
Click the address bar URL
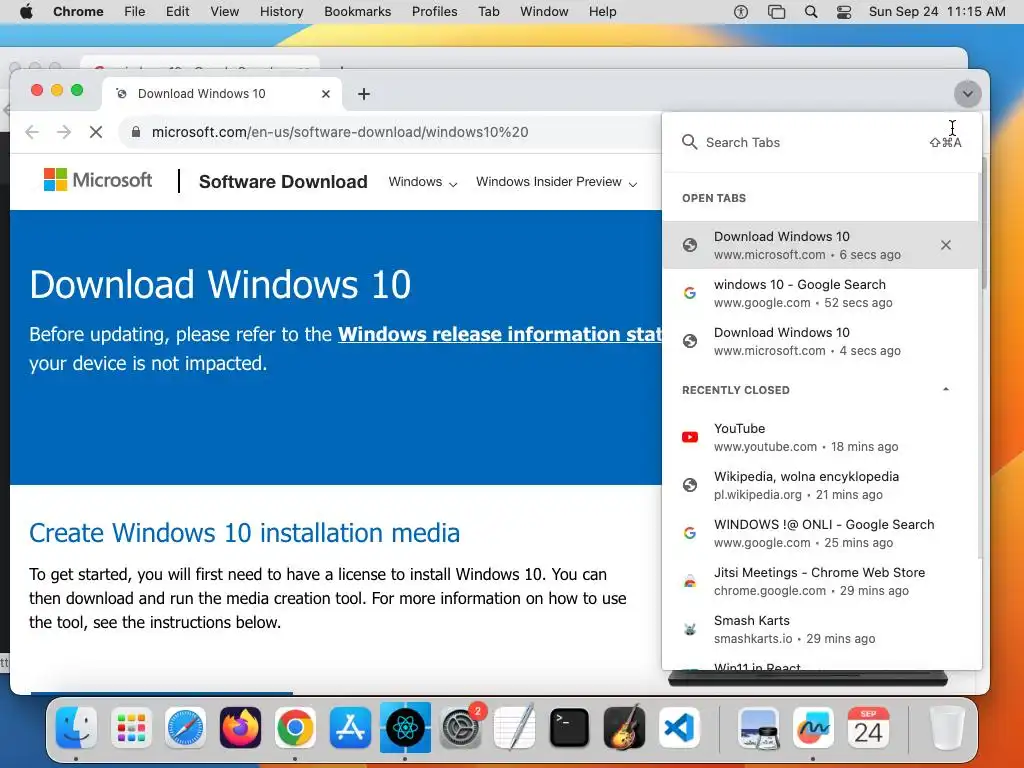coord(340,132)
